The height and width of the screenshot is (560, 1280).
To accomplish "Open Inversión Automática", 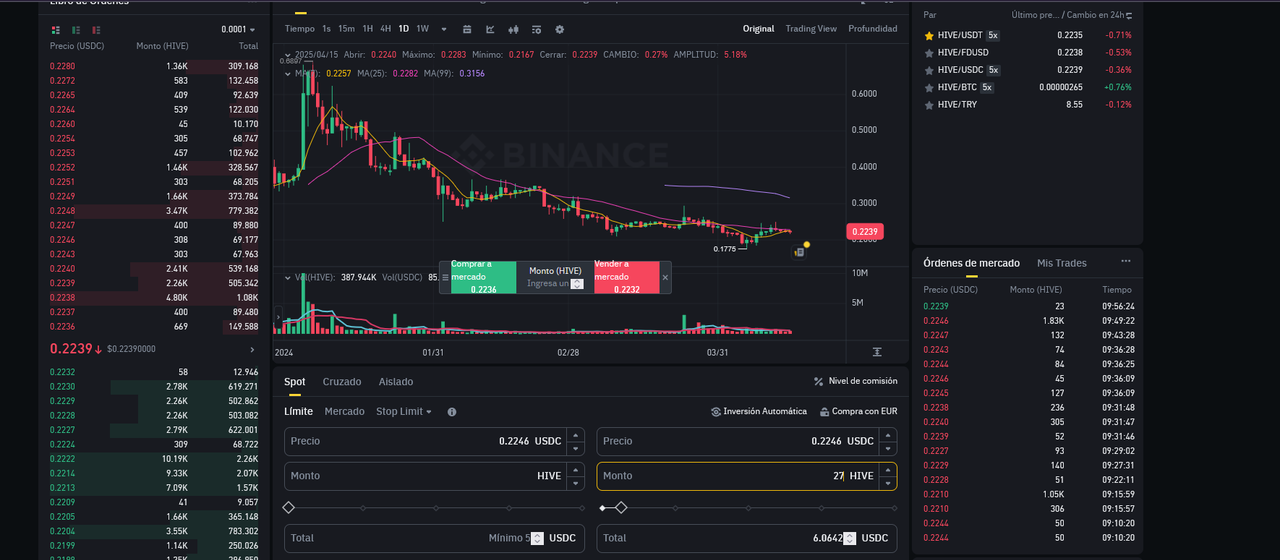I will pos(759,412).
